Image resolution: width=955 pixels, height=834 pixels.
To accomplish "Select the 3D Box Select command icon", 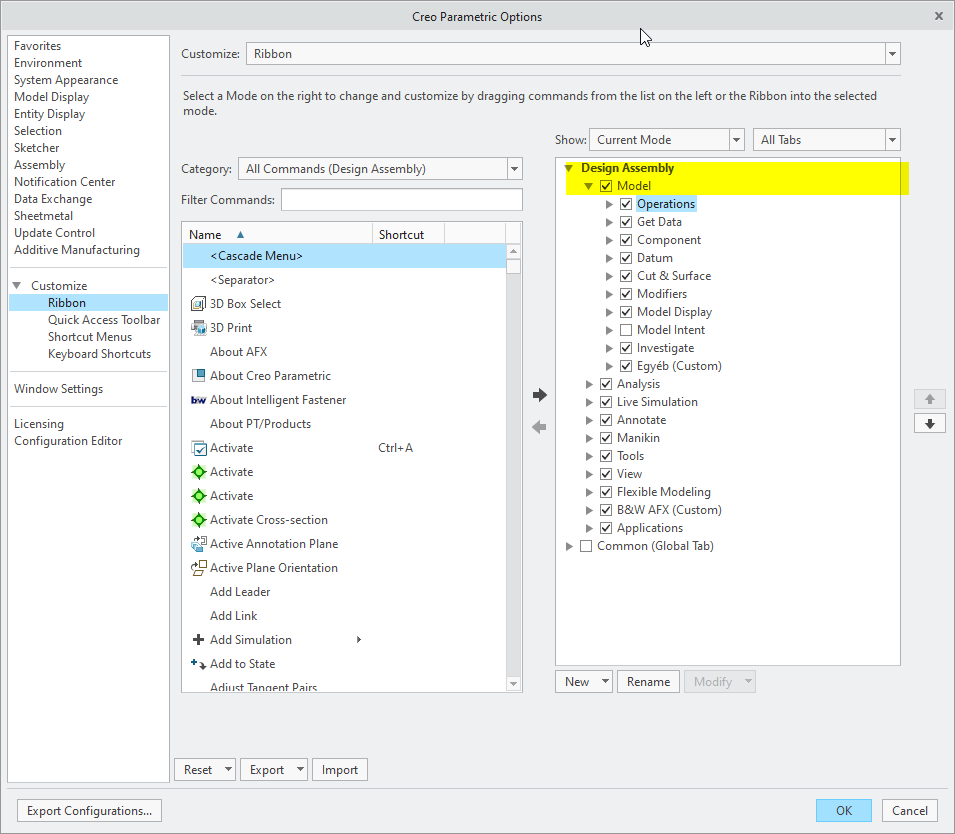I will tap(199, 303).
